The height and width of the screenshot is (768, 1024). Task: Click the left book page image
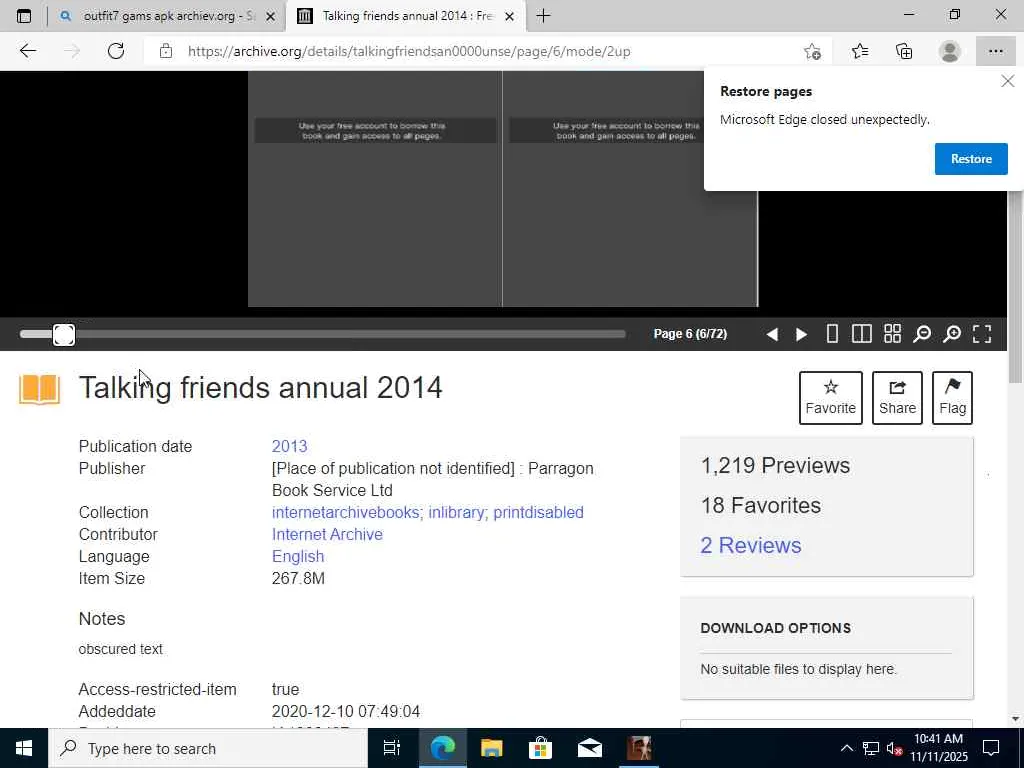(375, 189)
